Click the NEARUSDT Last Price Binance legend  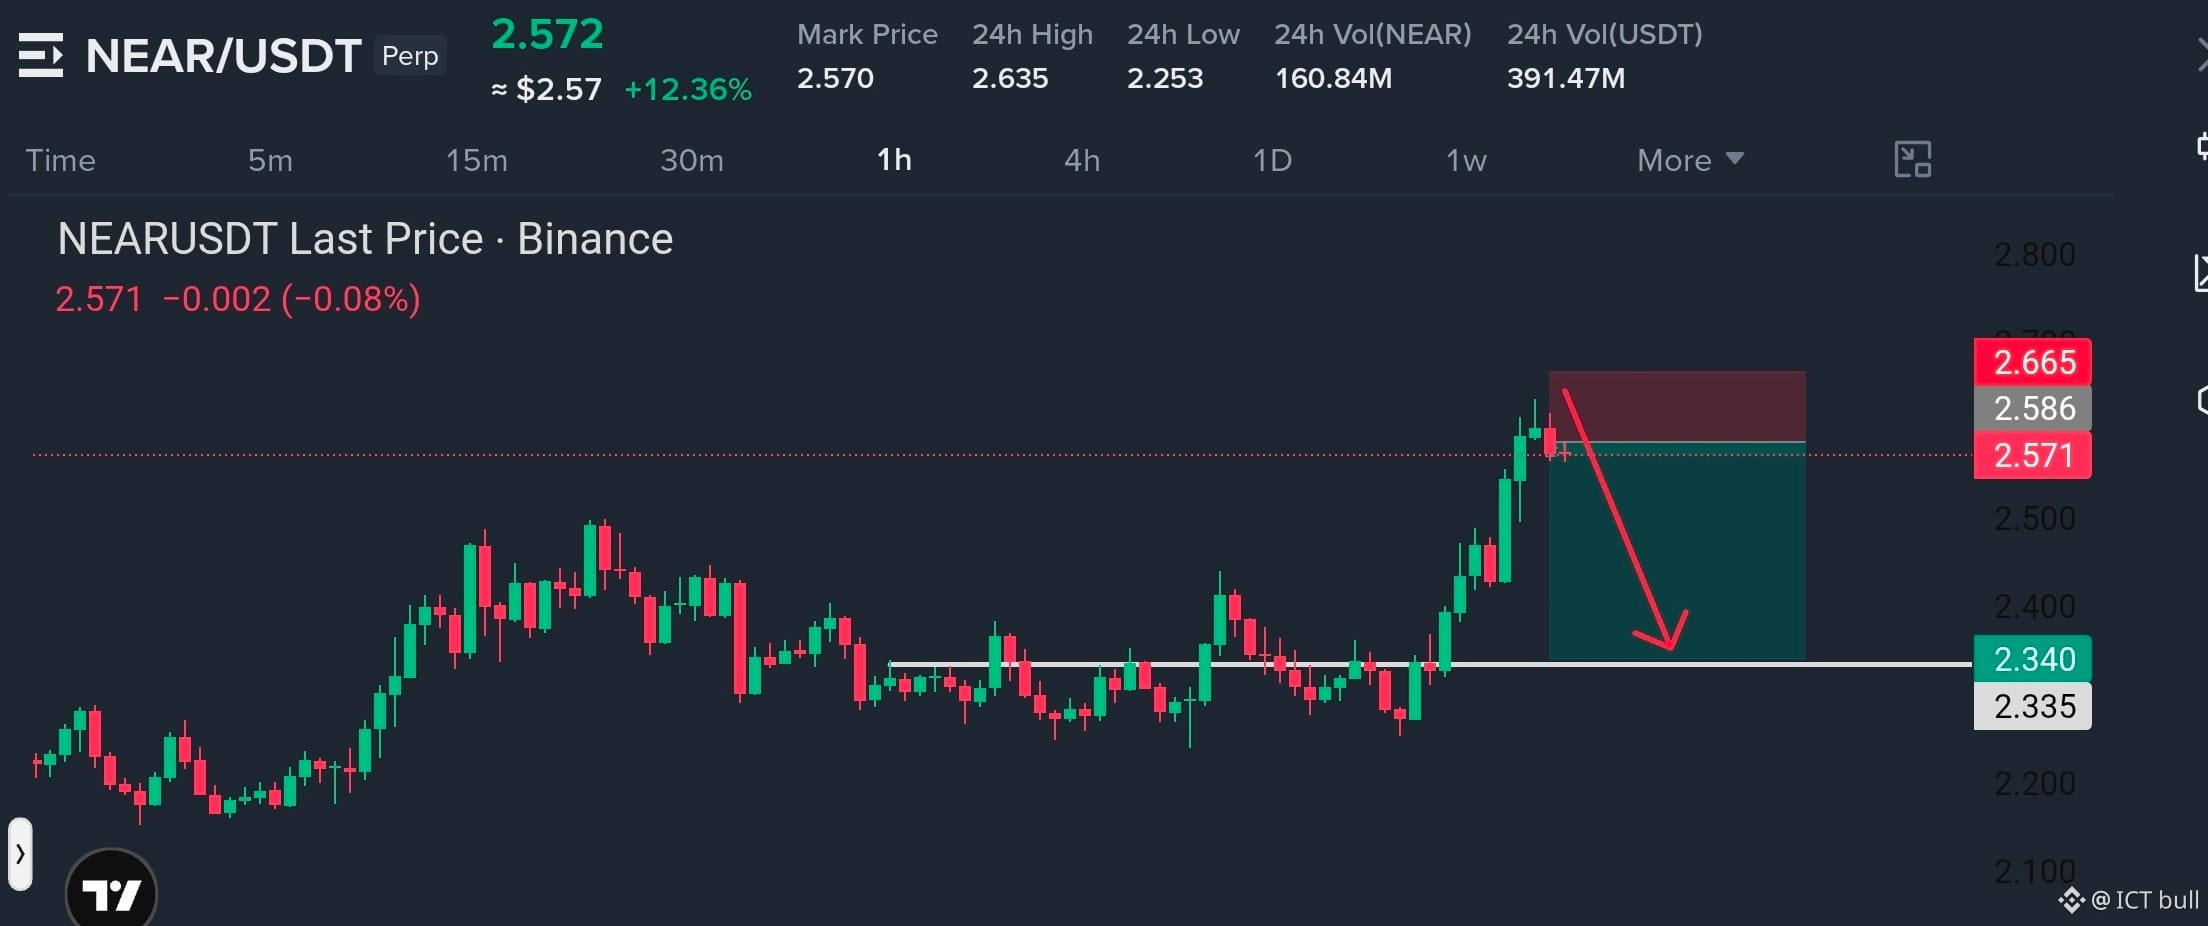[x=365, y=239]
